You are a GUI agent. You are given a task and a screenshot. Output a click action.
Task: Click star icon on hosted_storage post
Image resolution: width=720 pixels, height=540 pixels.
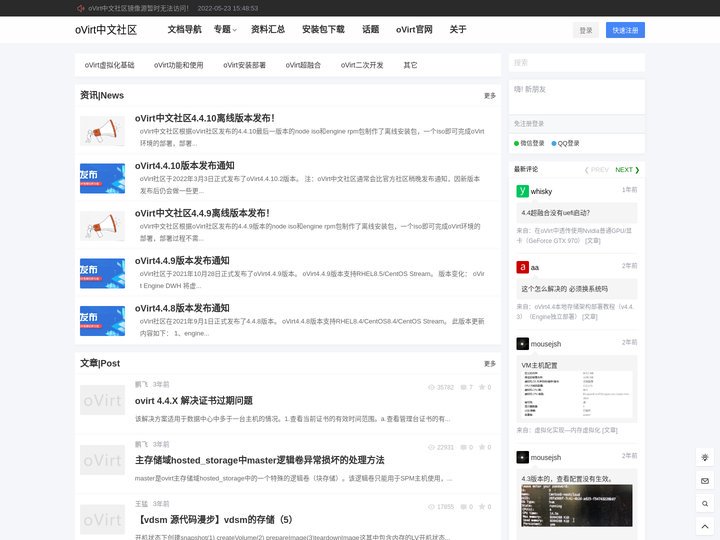pyautogui.click(x=482, y=447)
